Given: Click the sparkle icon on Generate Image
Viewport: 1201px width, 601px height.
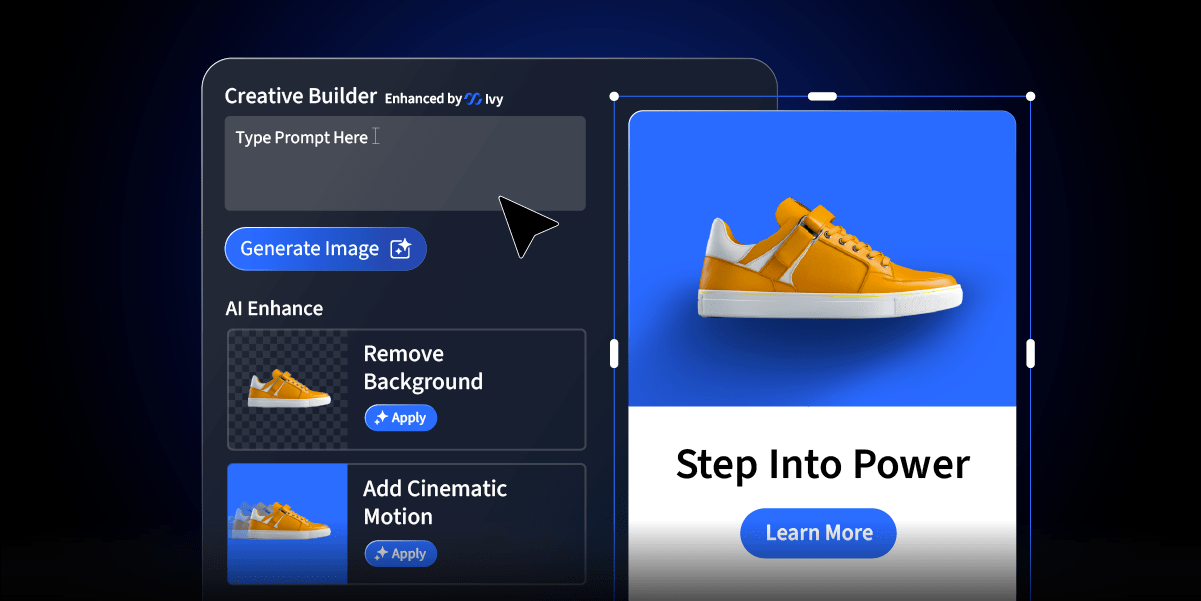Looking at the screenshot, I should pyautogui.click(x=400, y=250).
